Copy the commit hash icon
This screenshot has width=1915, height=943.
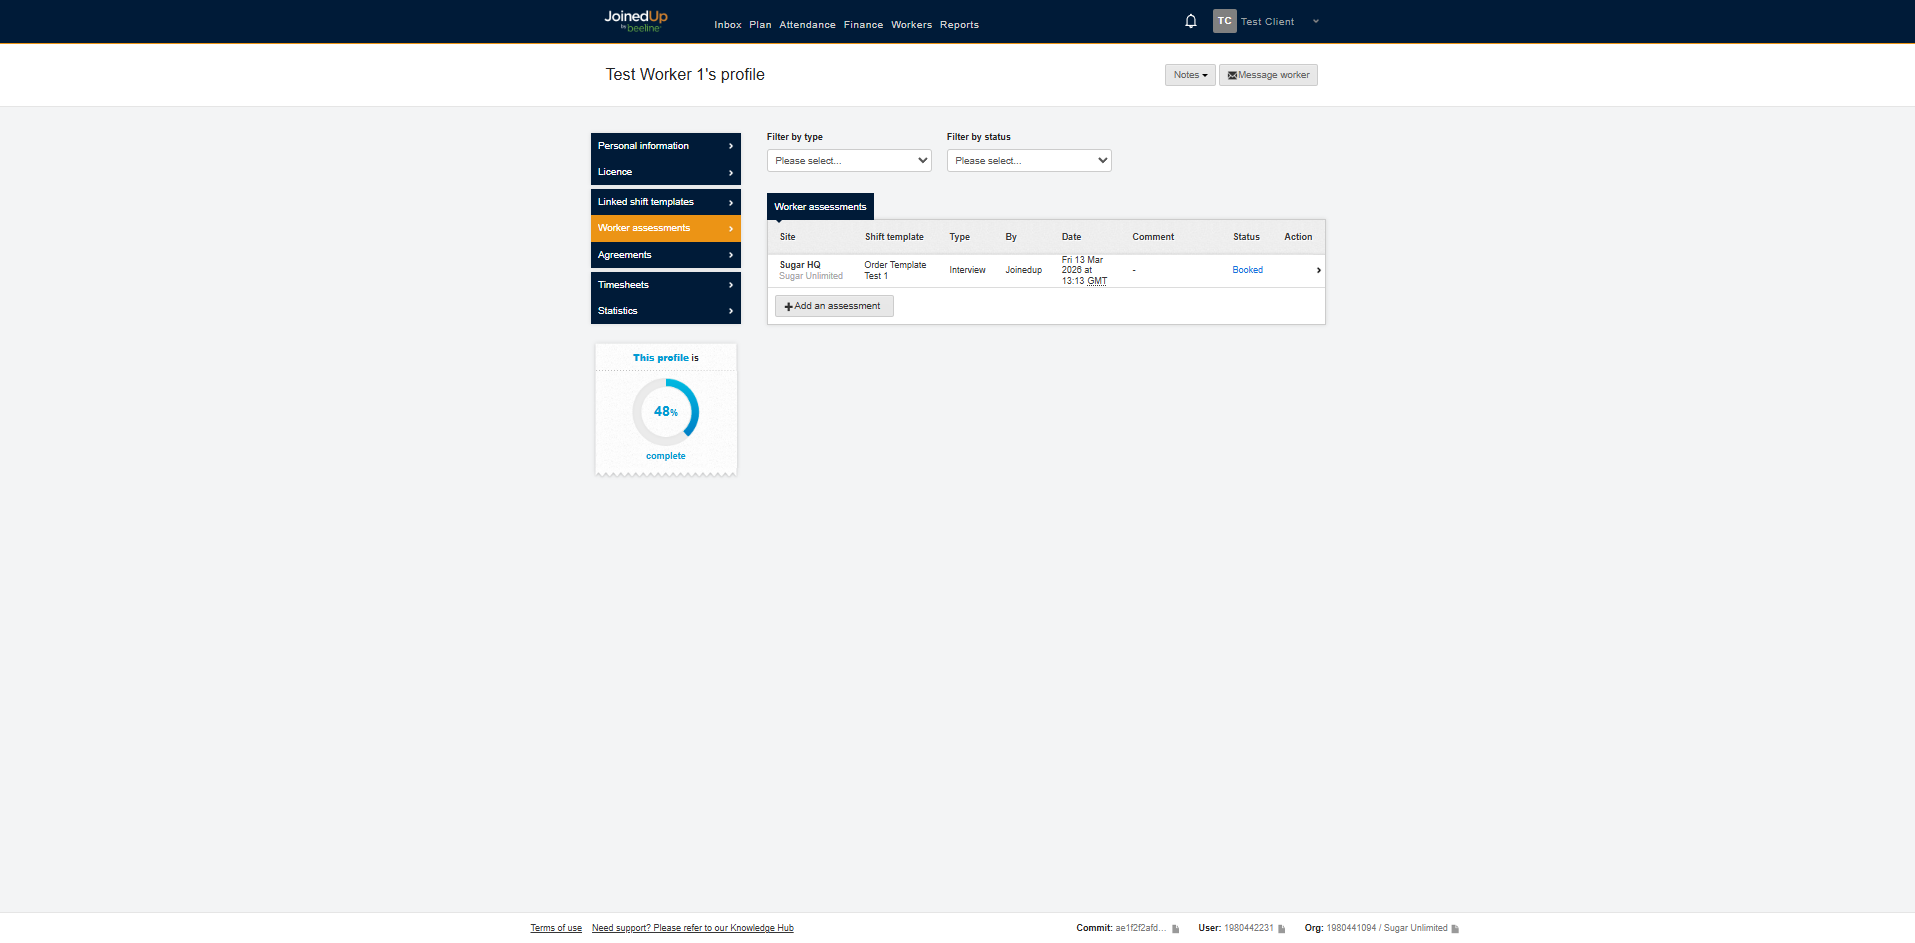tap(1175, 929)
